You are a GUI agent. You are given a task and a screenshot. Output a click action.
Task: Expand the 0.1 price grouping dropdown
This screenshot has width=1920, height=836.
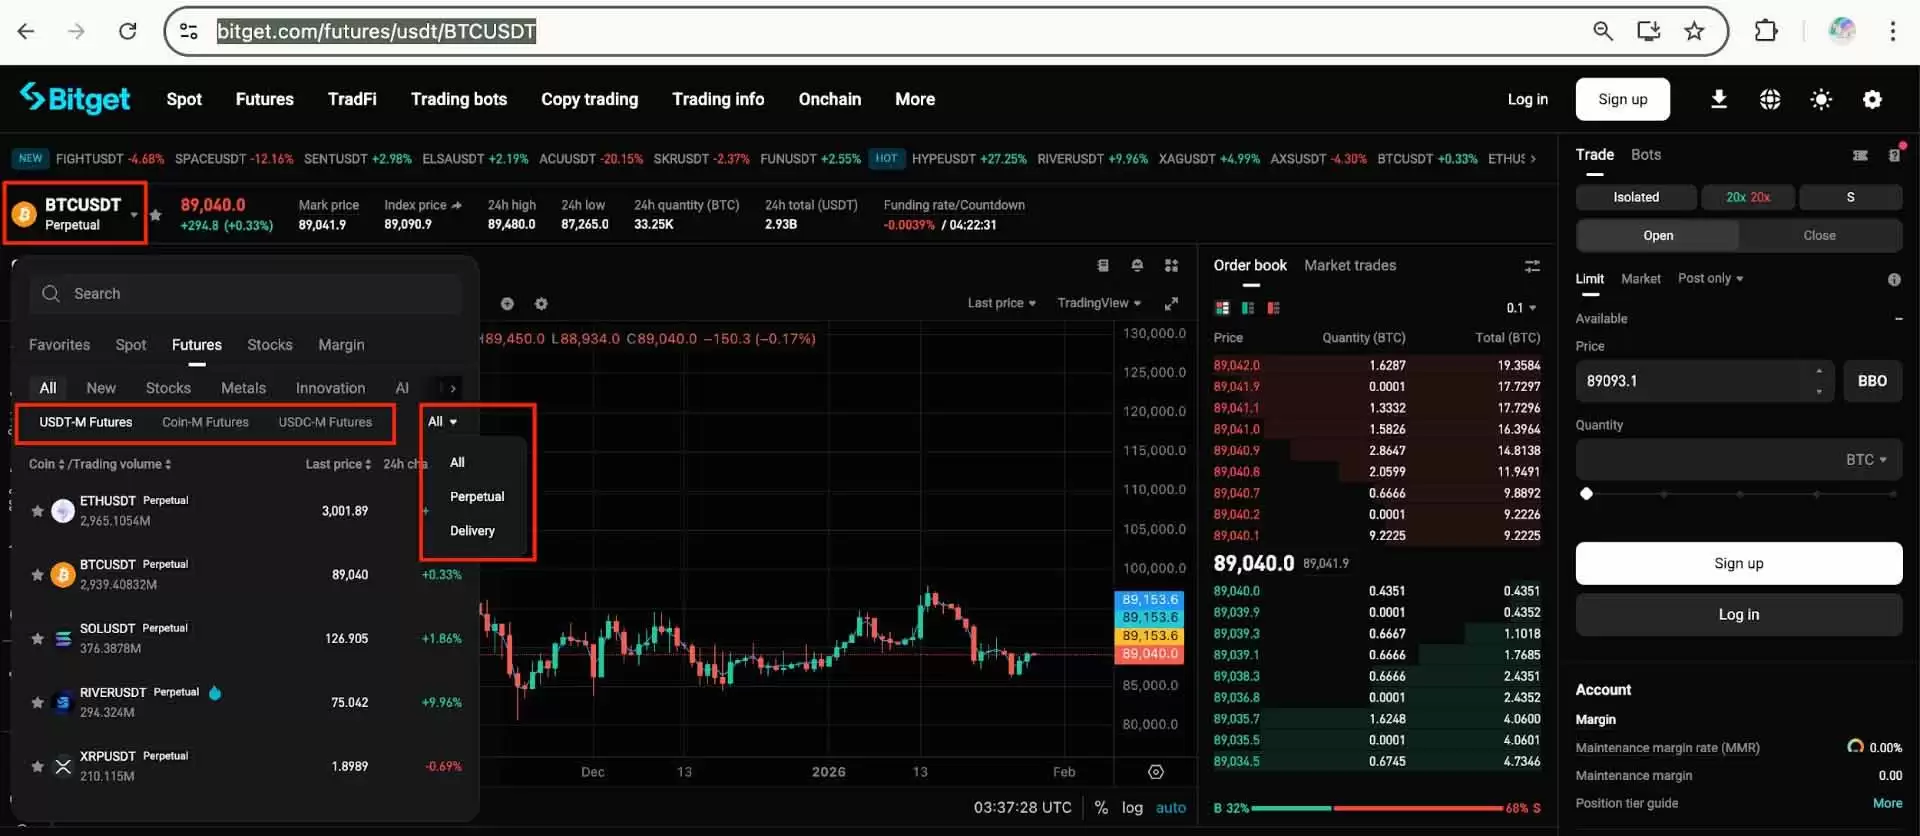(x=1521, y=308)
